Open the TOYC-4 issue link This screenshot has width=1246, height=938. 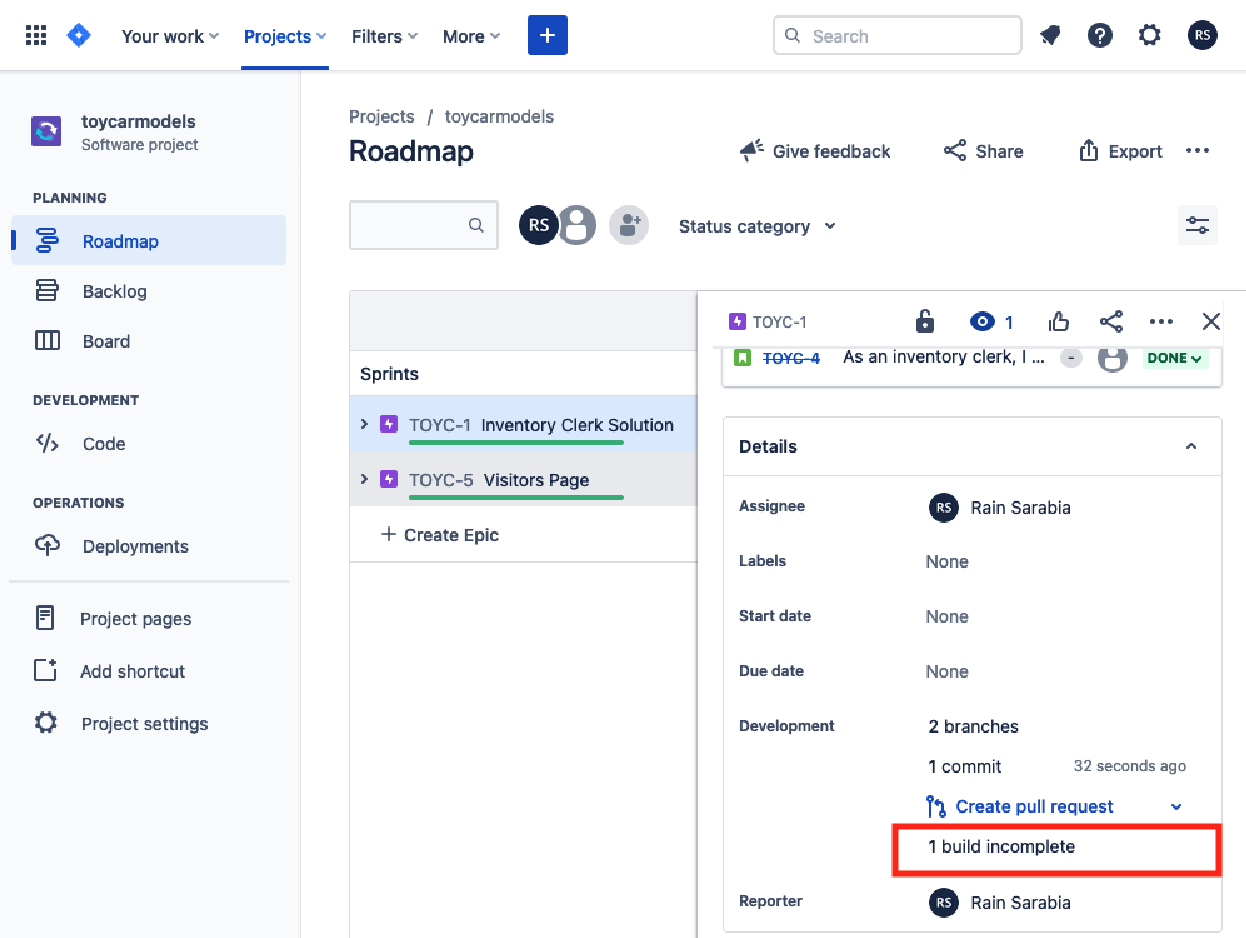[x=791, y=357]
